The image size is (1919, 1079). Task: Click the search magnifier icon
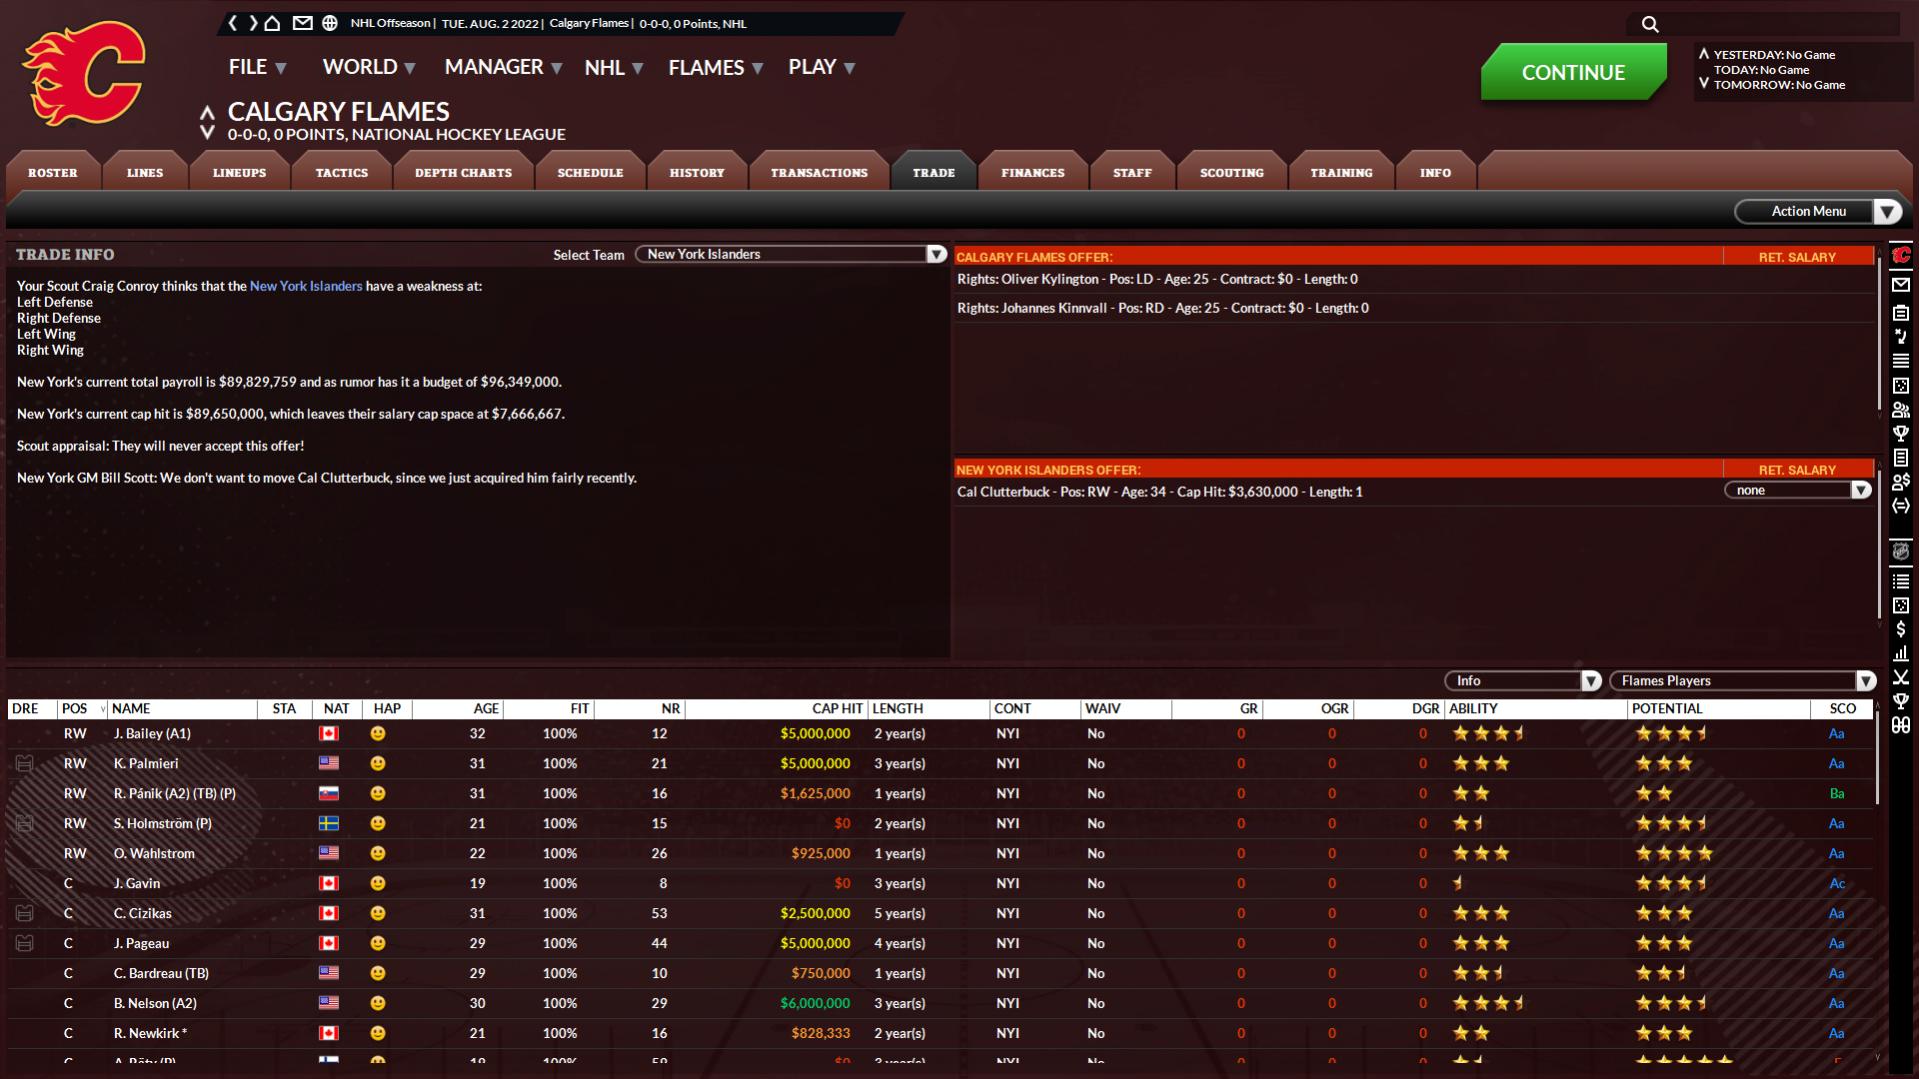click(x=1650, y=24)
